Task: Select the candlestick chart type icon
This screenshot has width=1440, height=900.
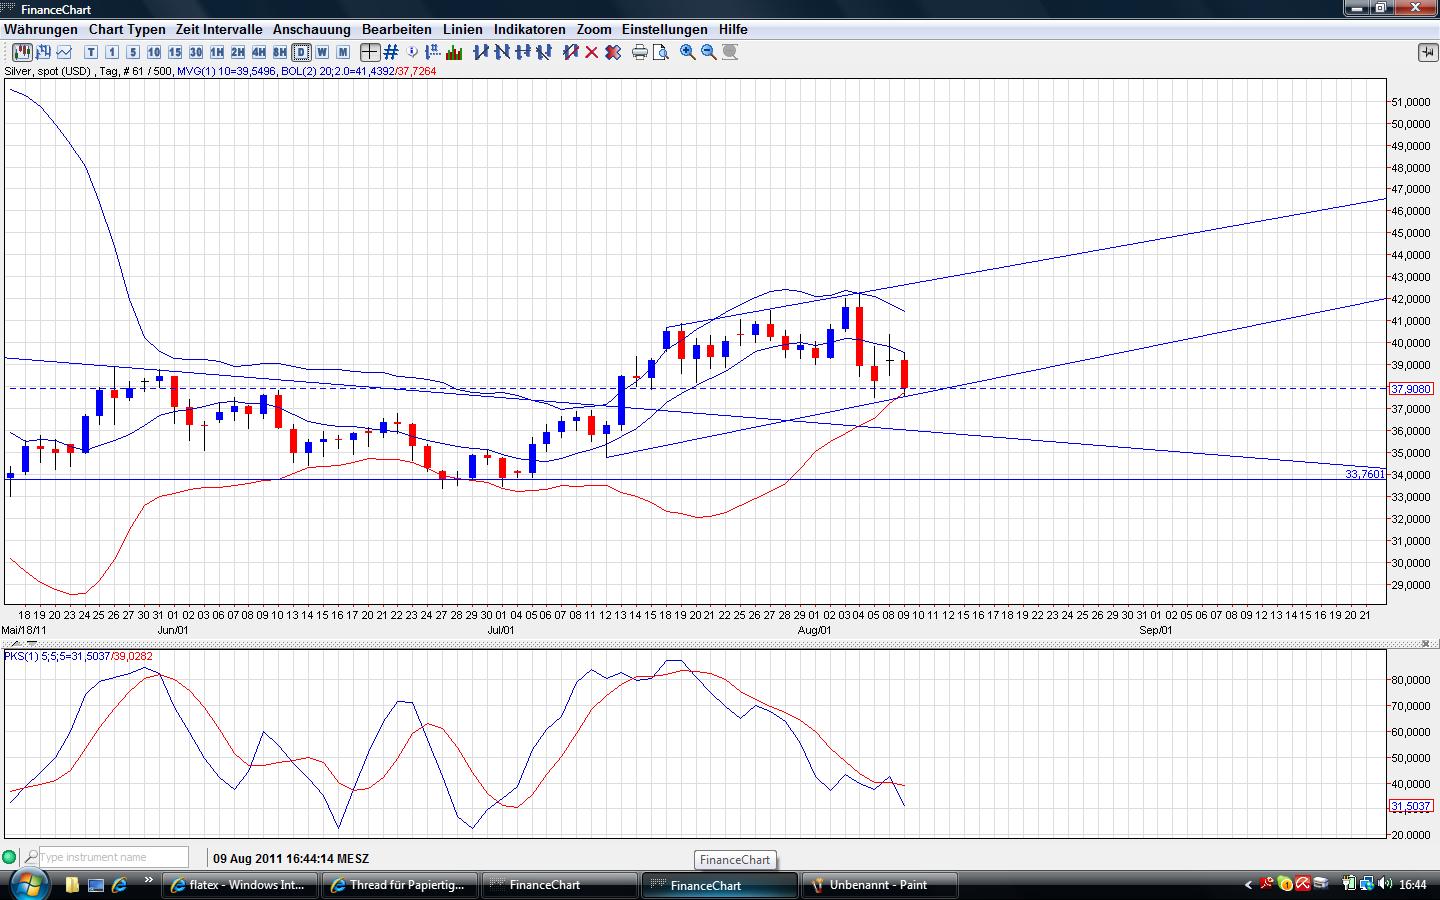Action: point(22,52)
